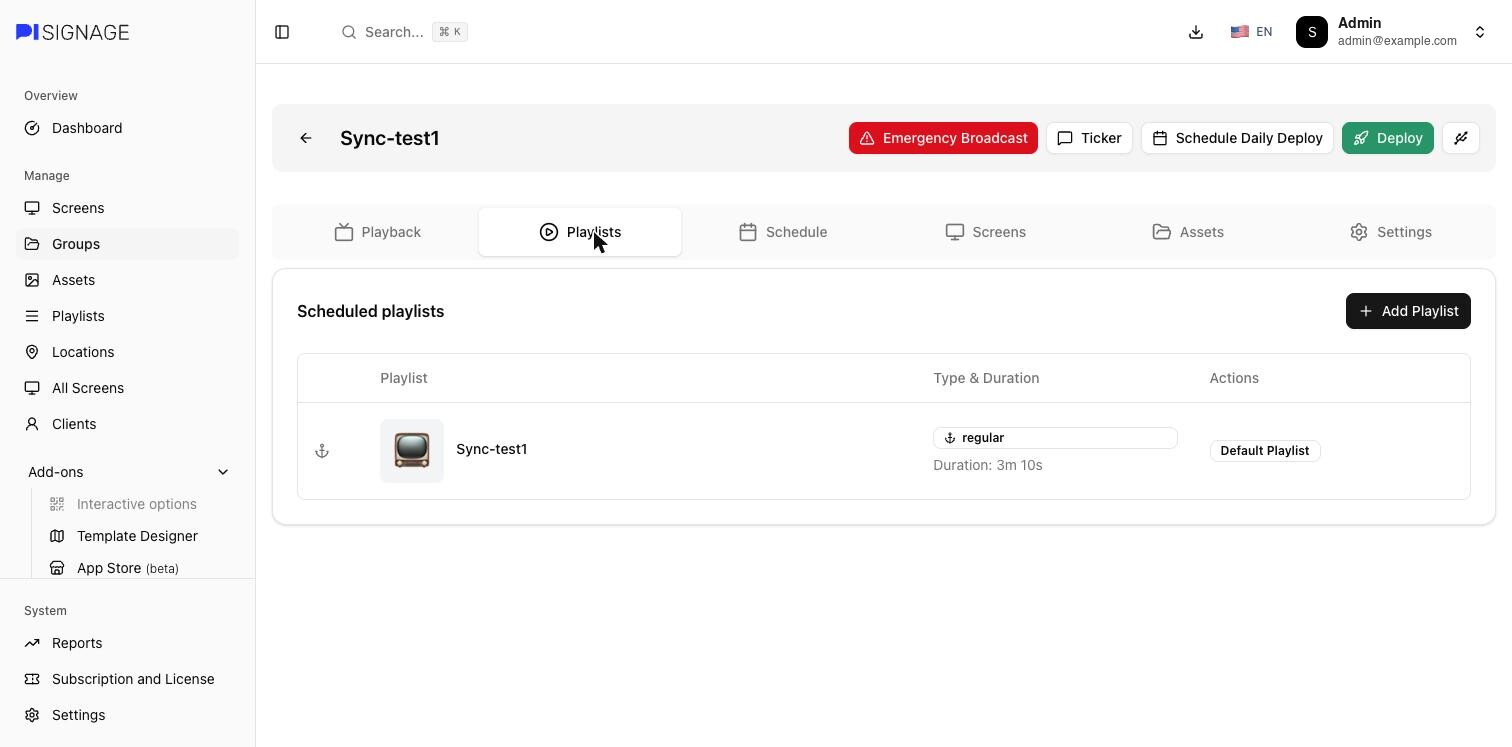
Task: Click the green Deploy button
Action: coord(1388,138)
